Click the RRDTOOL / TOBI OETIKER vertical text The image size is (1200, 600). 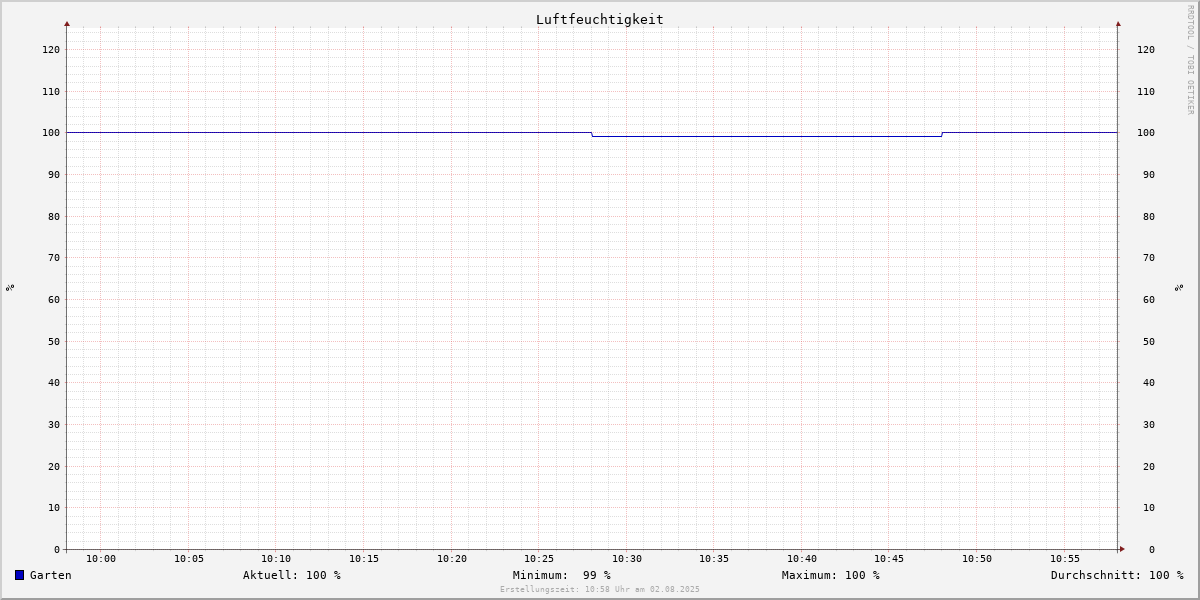point(1190,60)
